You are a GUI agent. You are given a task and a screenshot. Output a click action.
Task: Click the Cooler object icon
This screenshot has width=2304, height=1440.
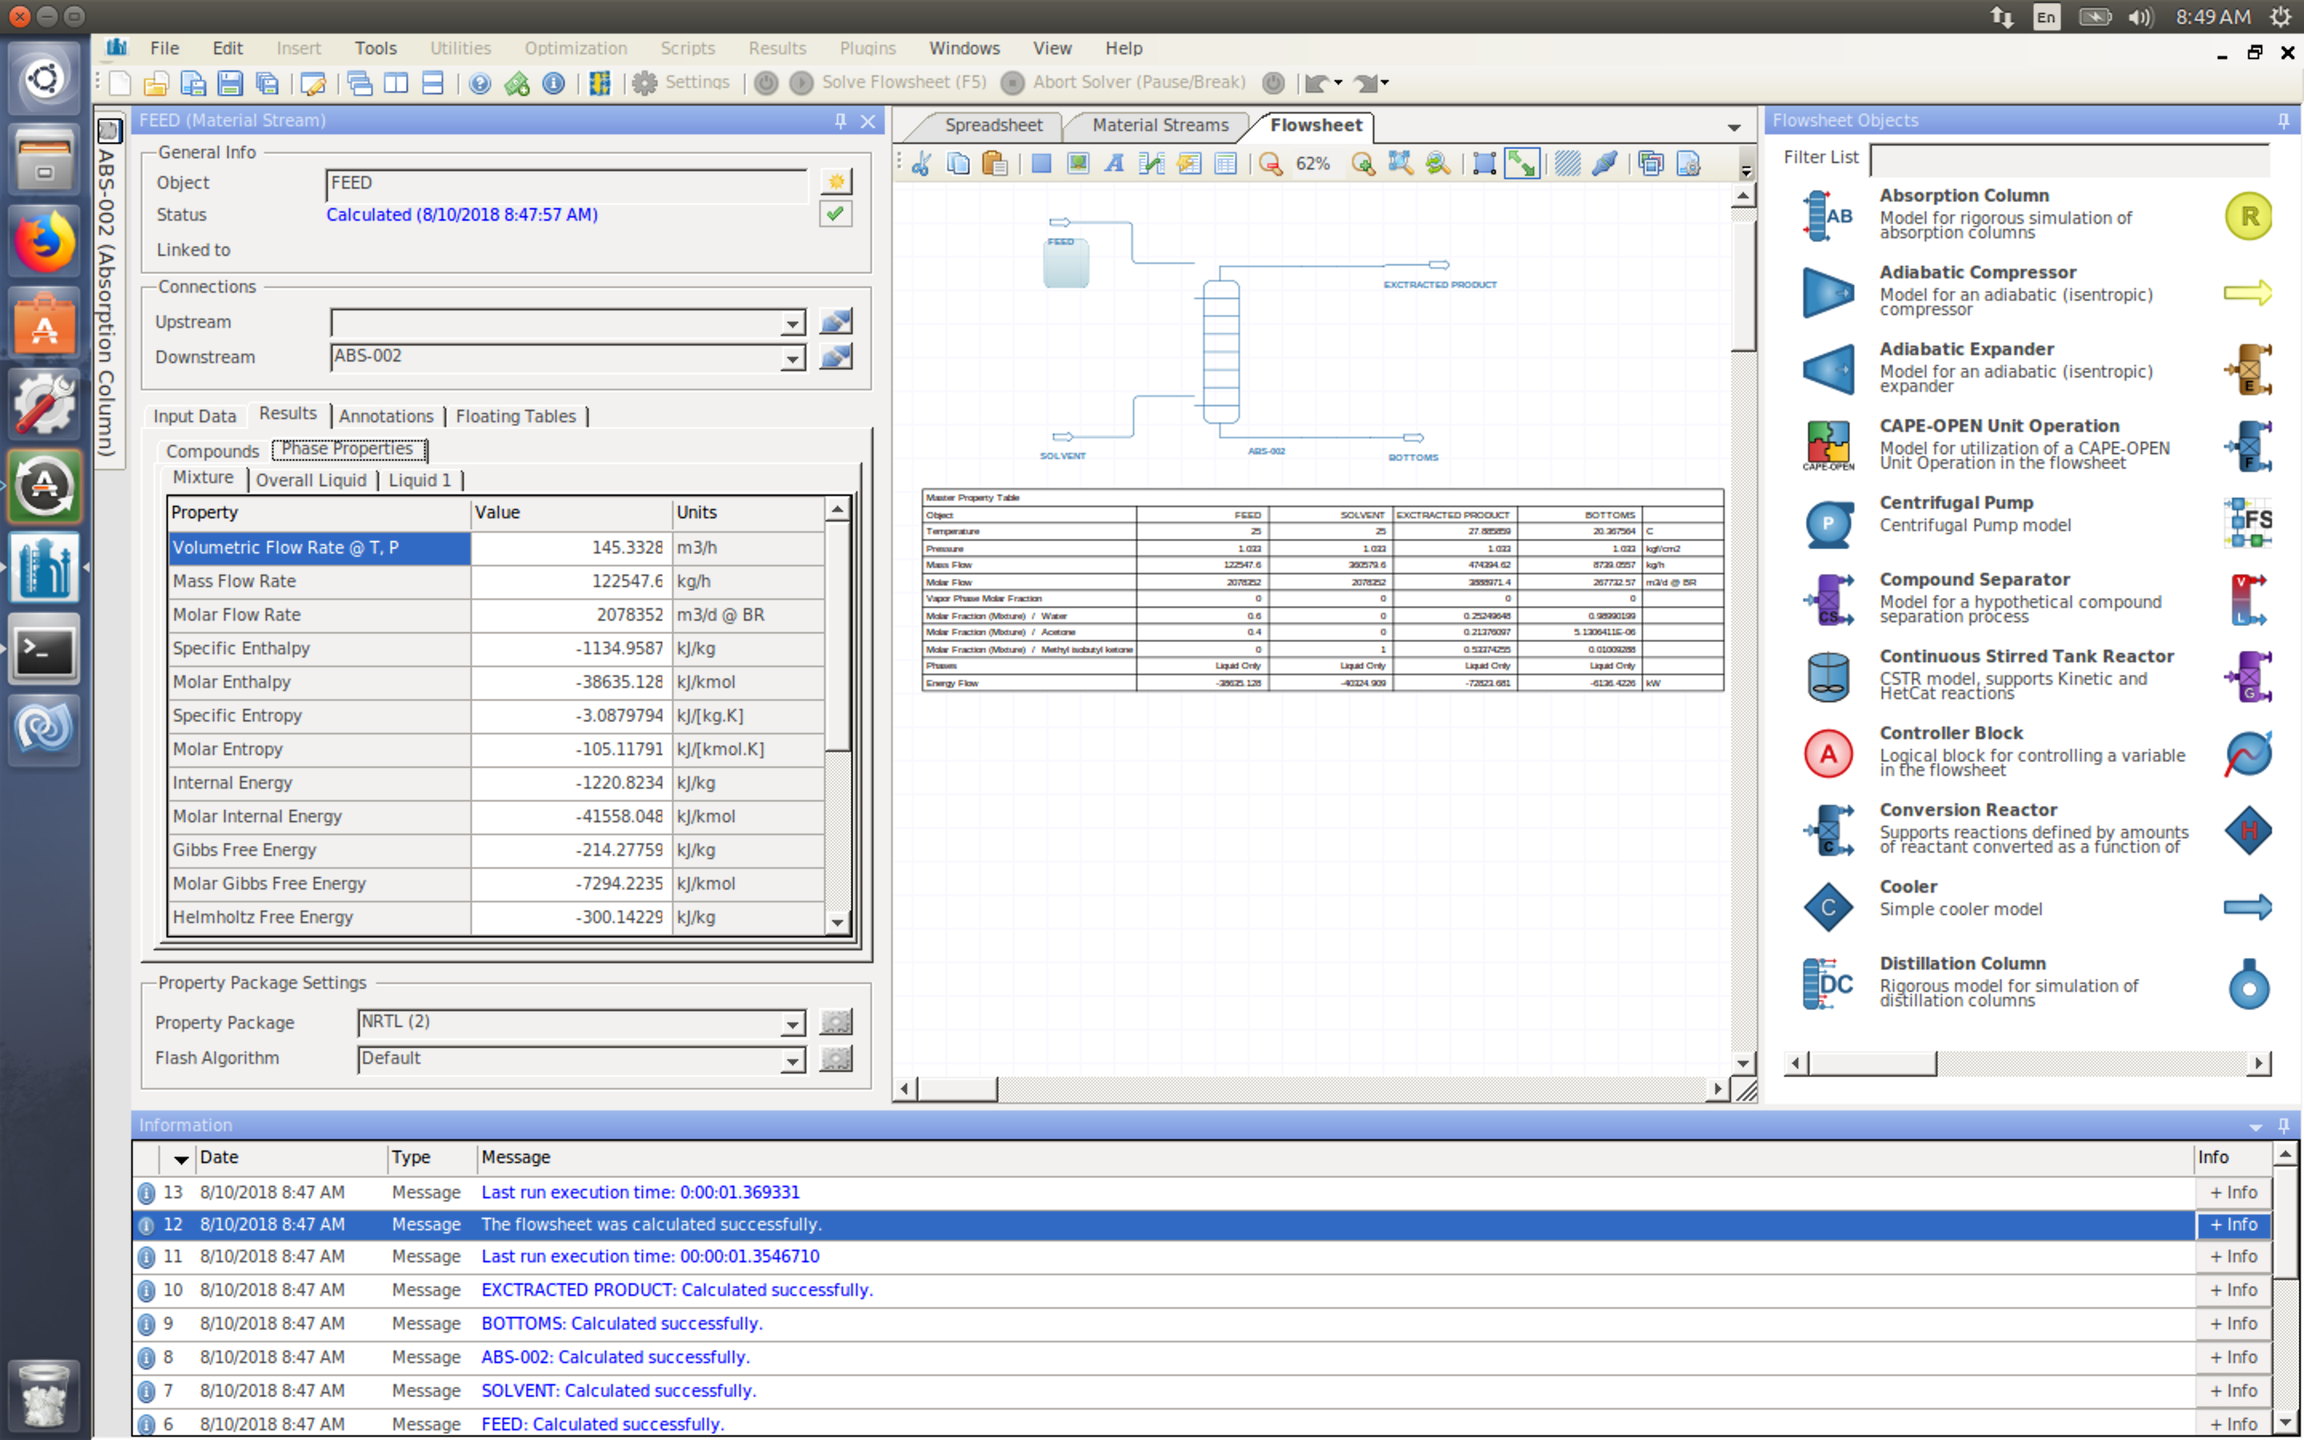(x=1827, y=906)
